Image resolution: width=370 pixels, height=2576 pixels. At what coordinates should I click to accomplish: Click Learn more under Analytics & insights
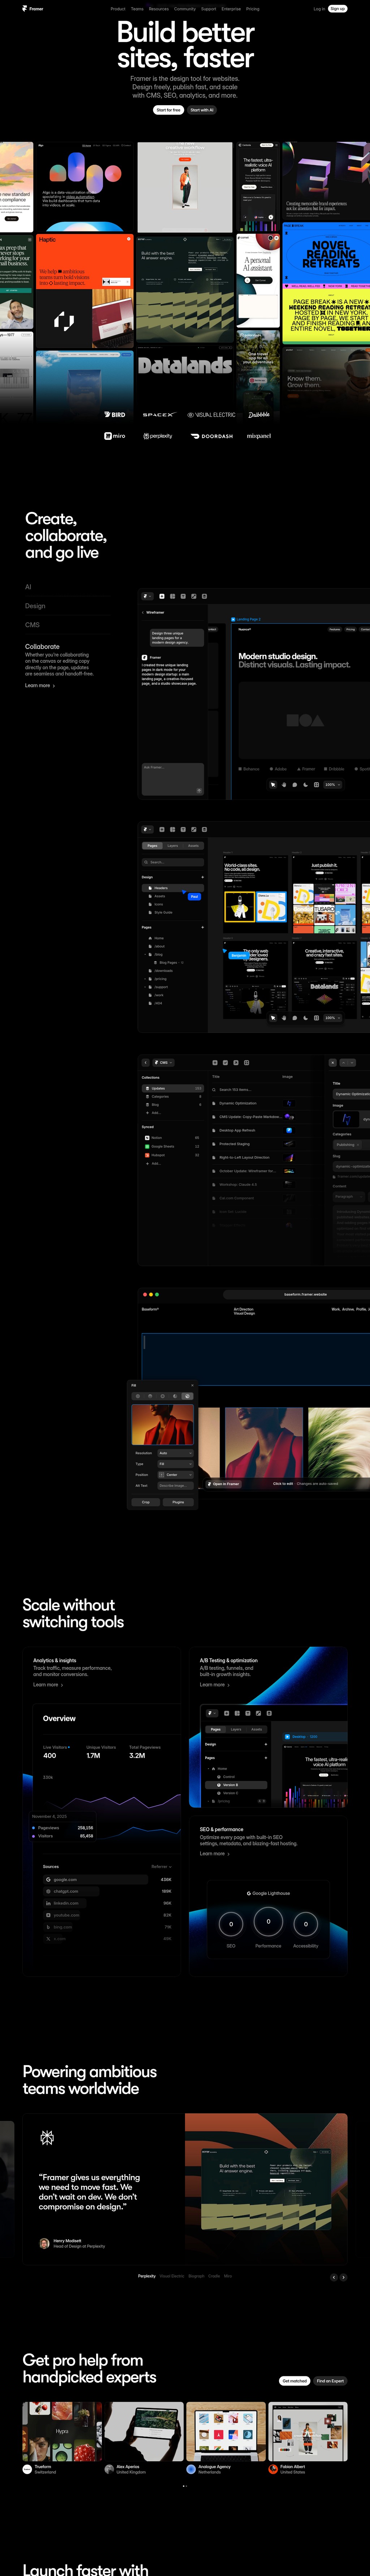click(x=48, y=1685)
